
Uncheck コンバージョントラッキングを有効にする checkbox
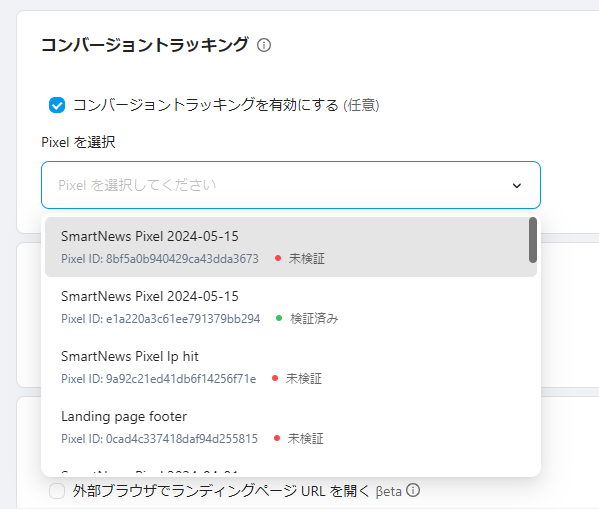[x=57, y=105]
